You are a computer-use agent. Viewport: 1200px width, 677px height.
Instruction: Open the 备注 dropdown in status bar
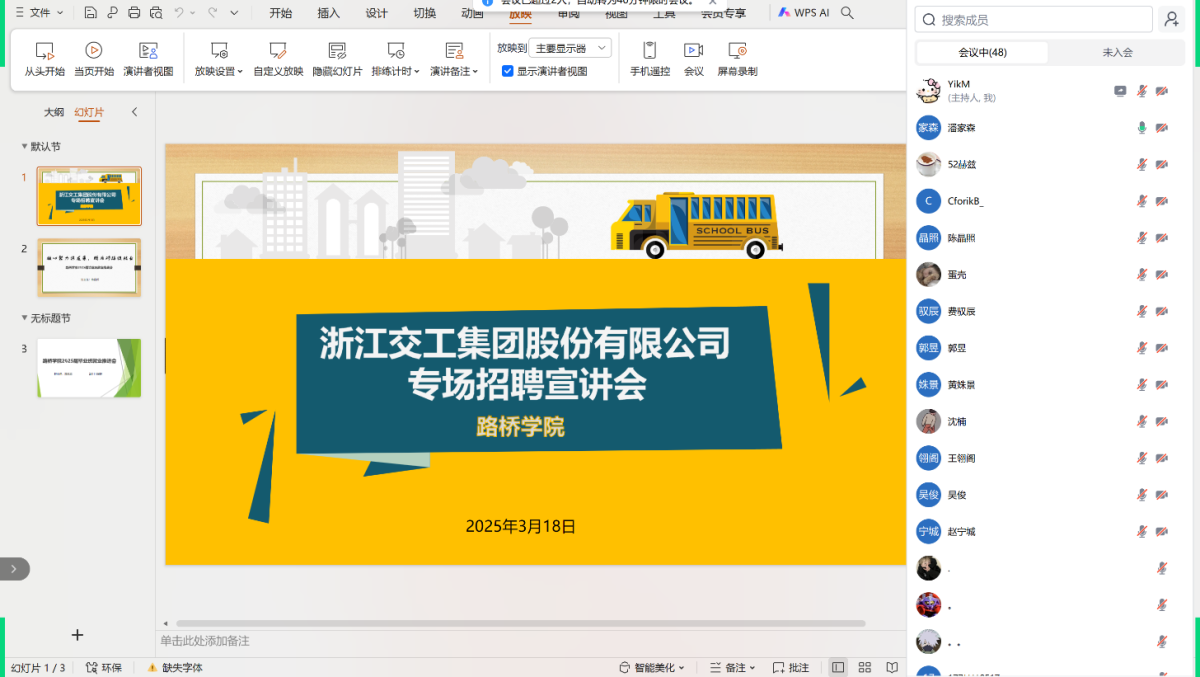(732, 667)
